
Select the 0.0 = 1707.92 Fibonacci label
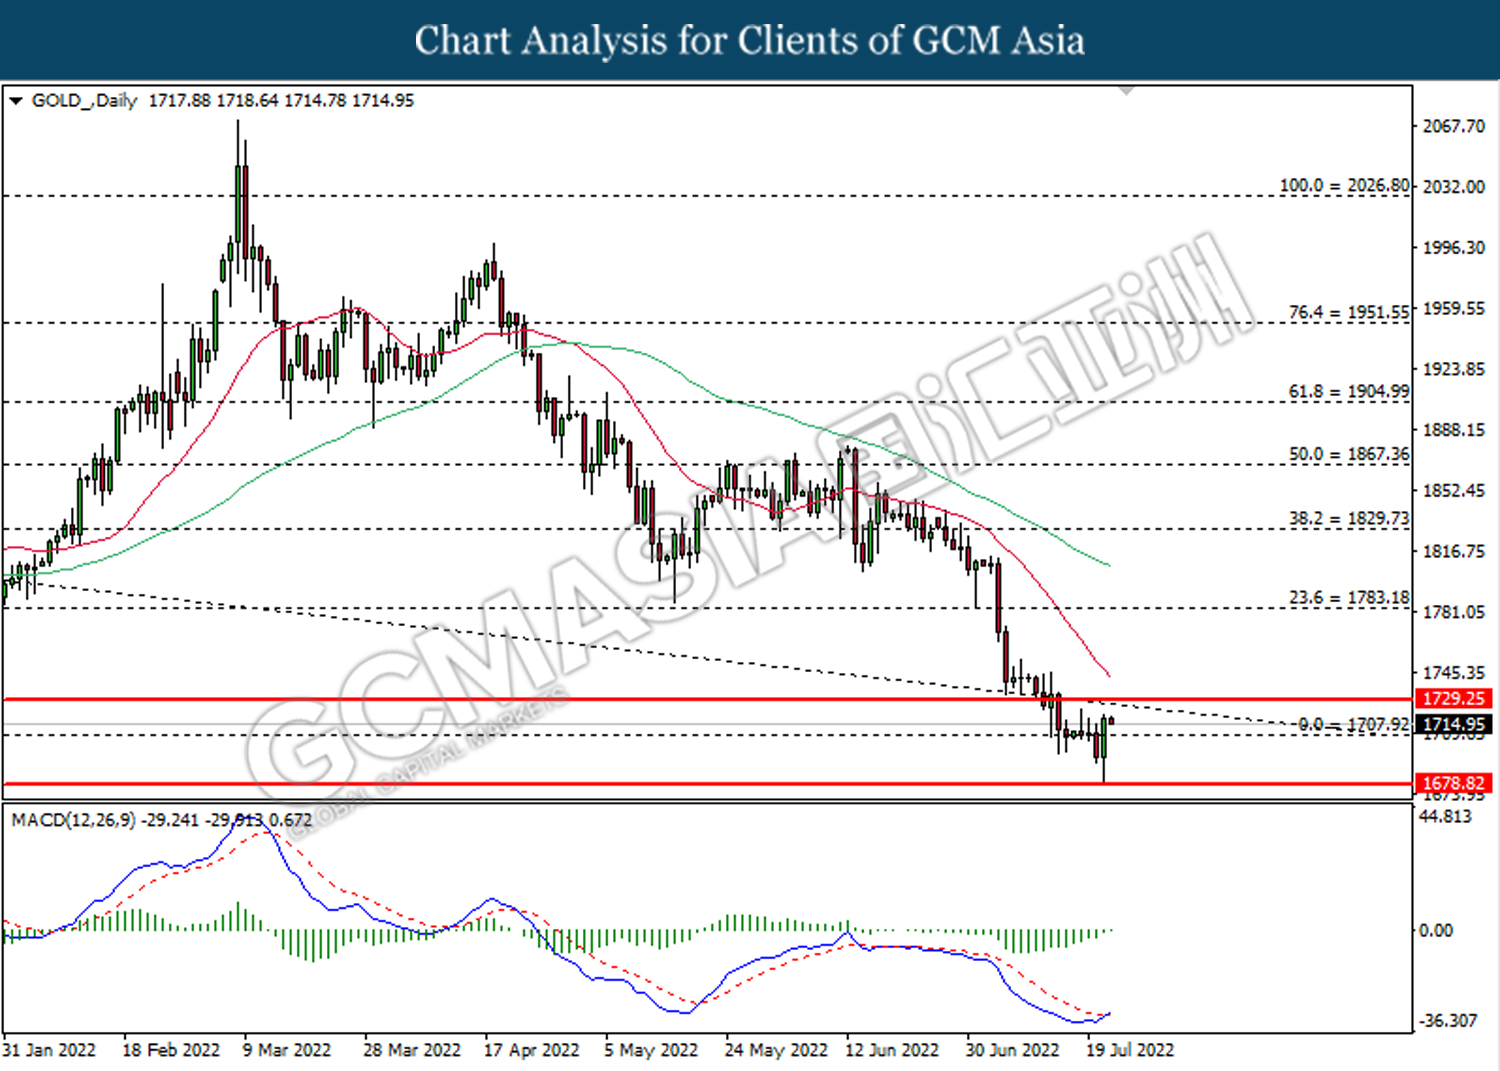pyautogui.click(x=1353, y=724)
